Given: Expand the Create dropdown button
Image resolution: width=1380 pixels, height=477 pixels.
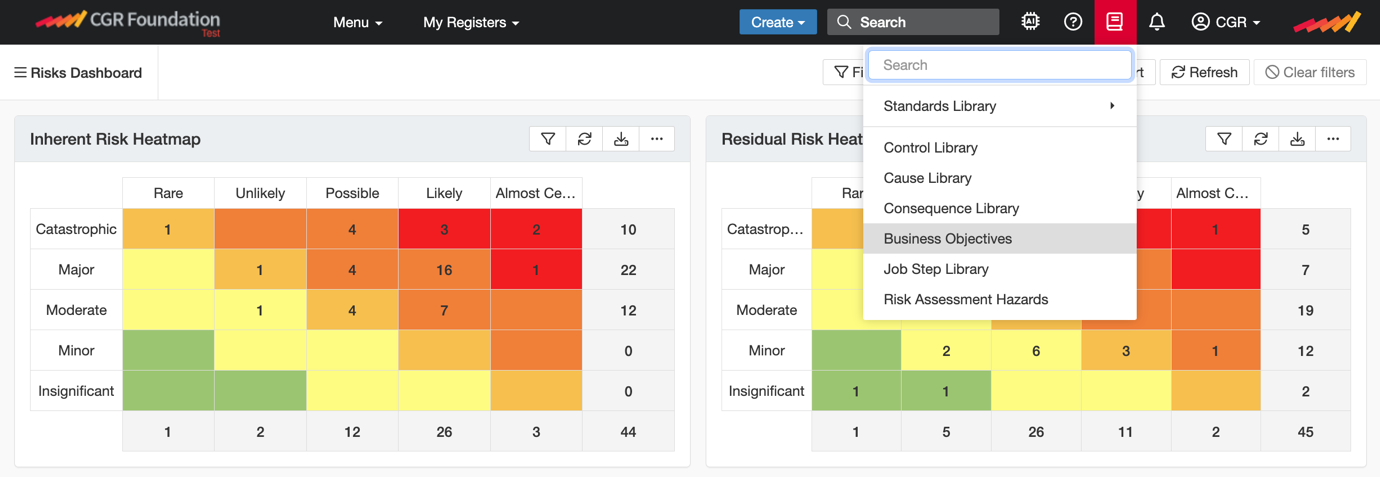Looking at the screenshot, I should tap(778, 22).
